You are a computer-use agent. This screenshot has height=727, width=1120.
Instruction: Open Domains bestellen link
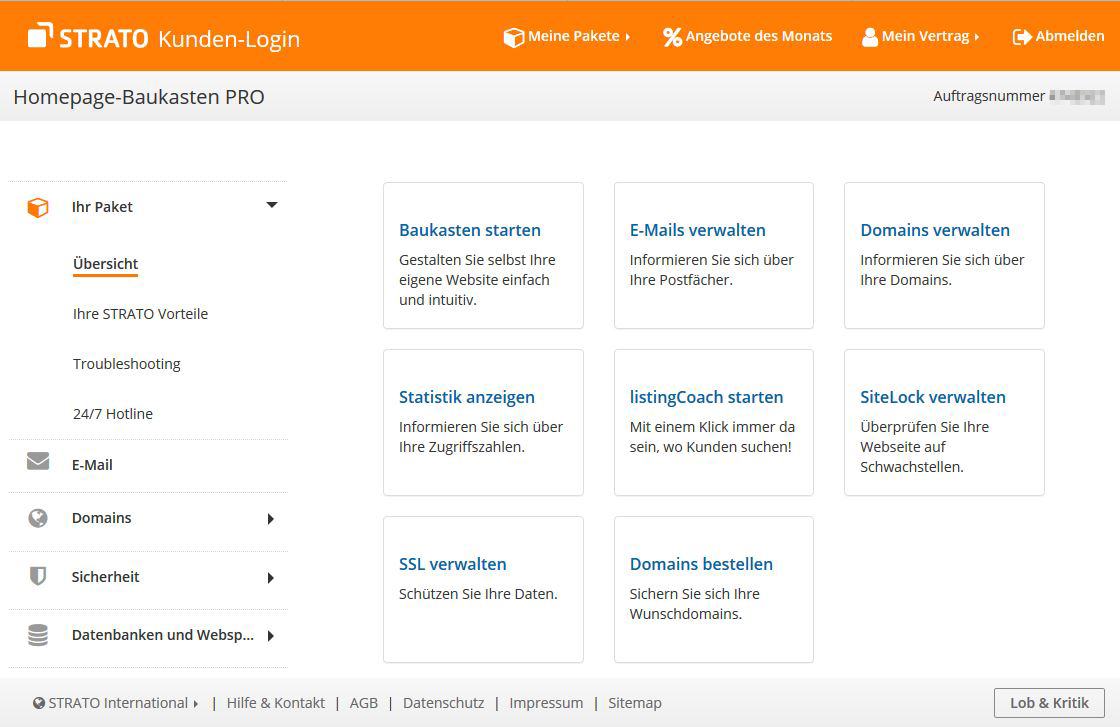click(701, 564)
